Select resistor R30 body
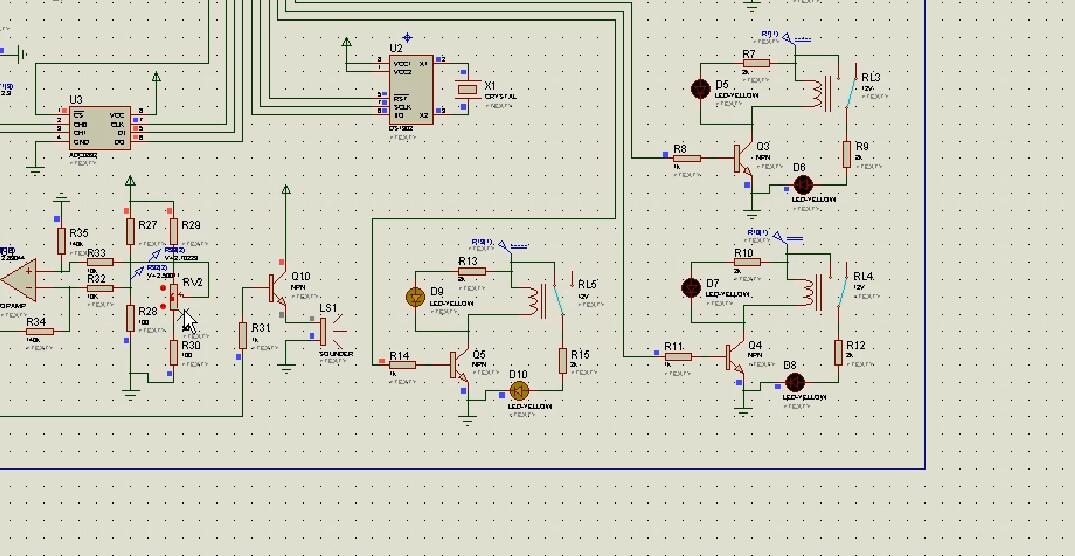 (x=174, y=352)
